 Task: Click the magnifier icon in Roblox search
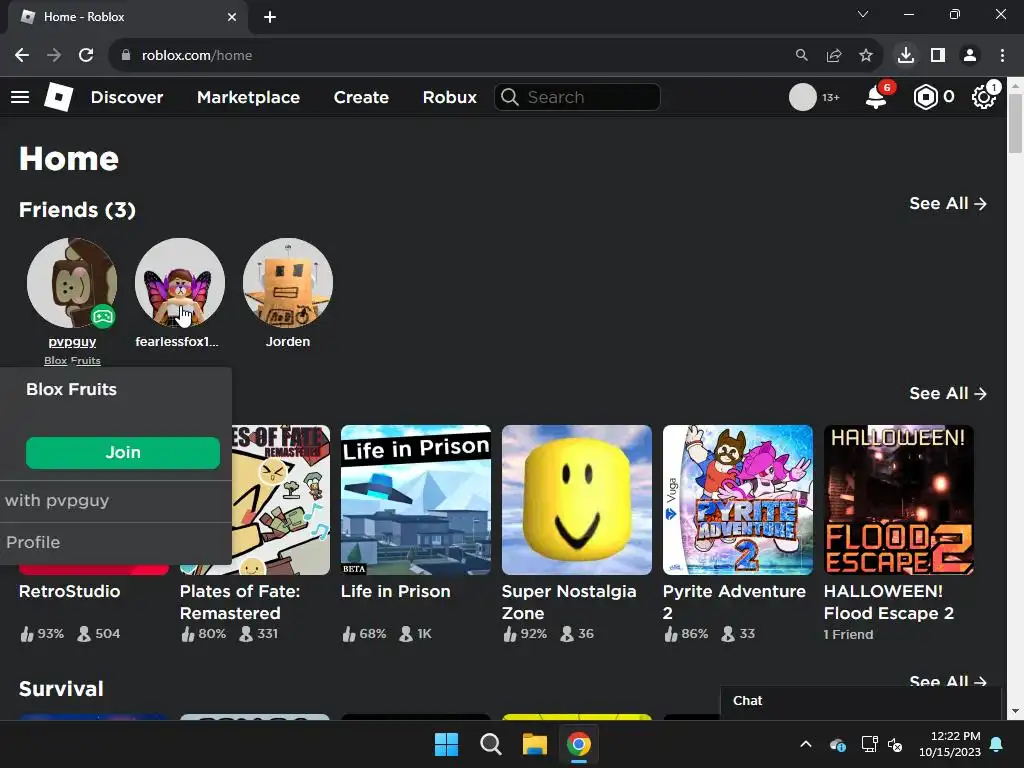click(510, 97)
